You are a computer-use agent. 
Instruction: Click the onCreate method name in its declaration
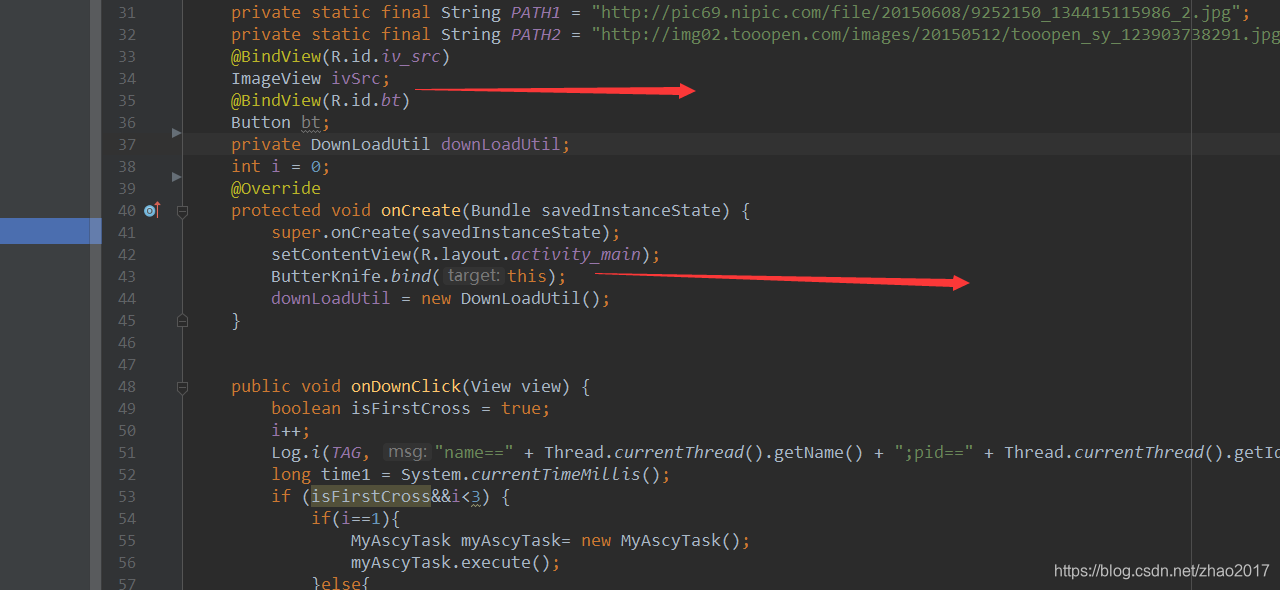coord(421,210)
